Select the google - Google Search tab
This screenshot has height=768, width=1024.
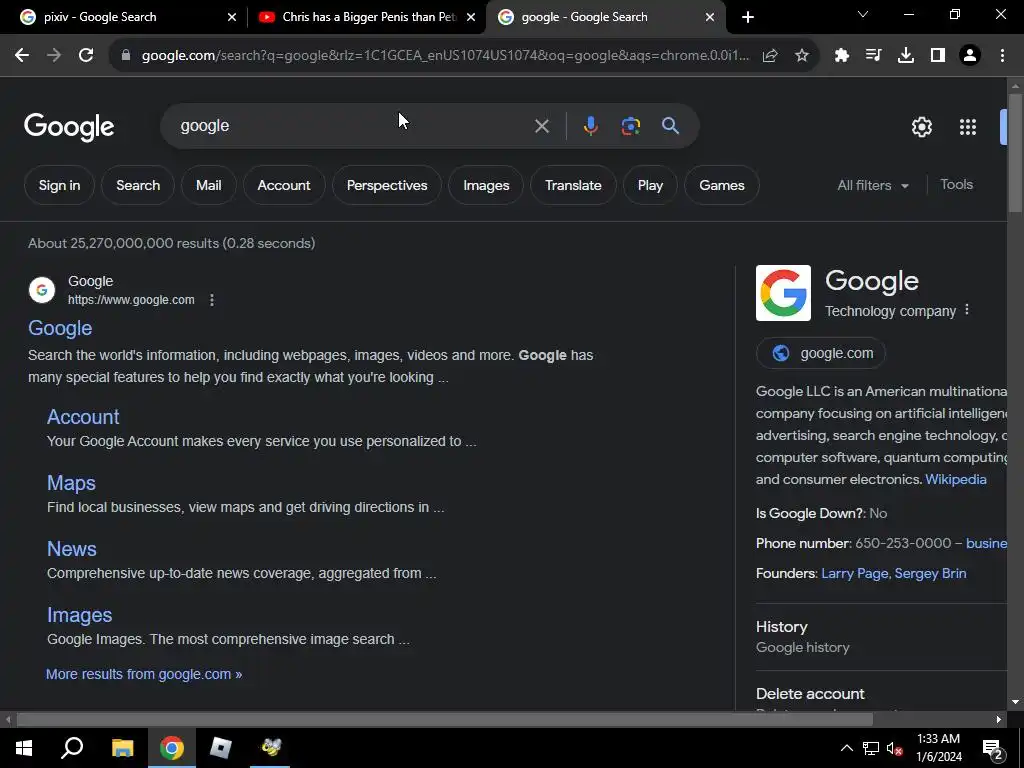pos(604,17)
